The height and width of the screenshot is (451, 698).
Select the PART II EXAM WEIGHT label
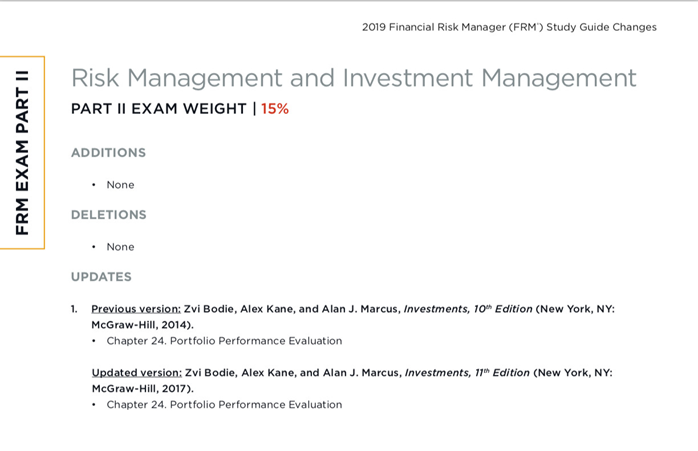(x=158, y=109)
